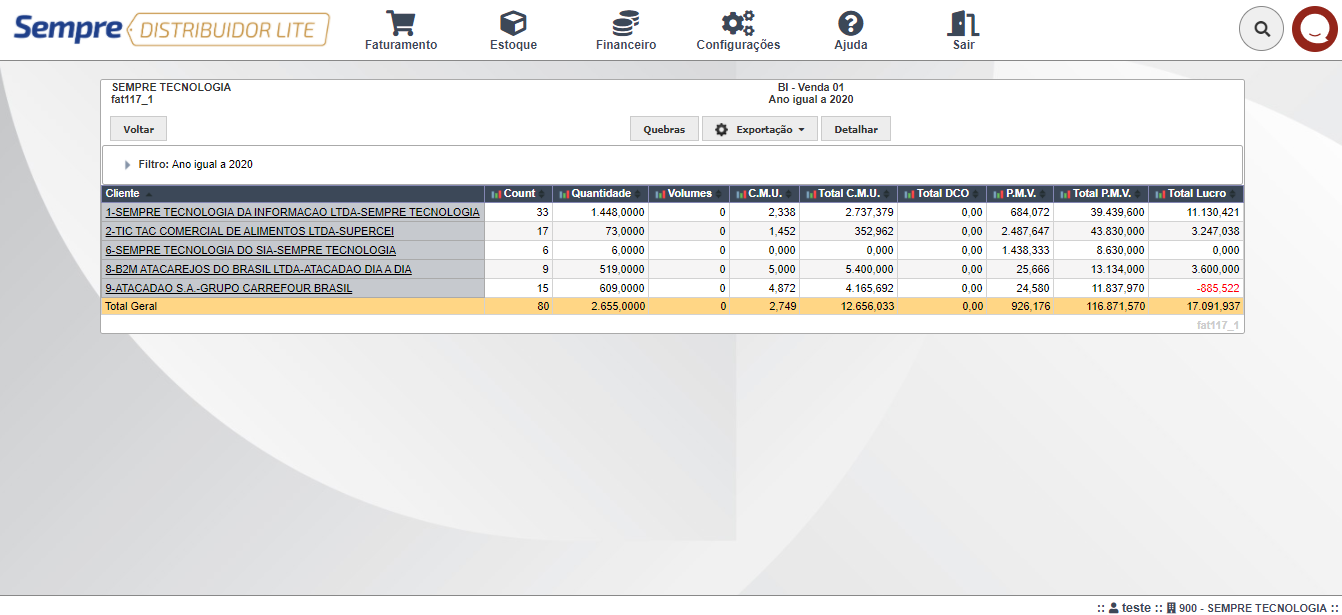The height and width of the screenshot is (615, 1342).
Task: Open the Financeiro coins menu
Action: 626,30
